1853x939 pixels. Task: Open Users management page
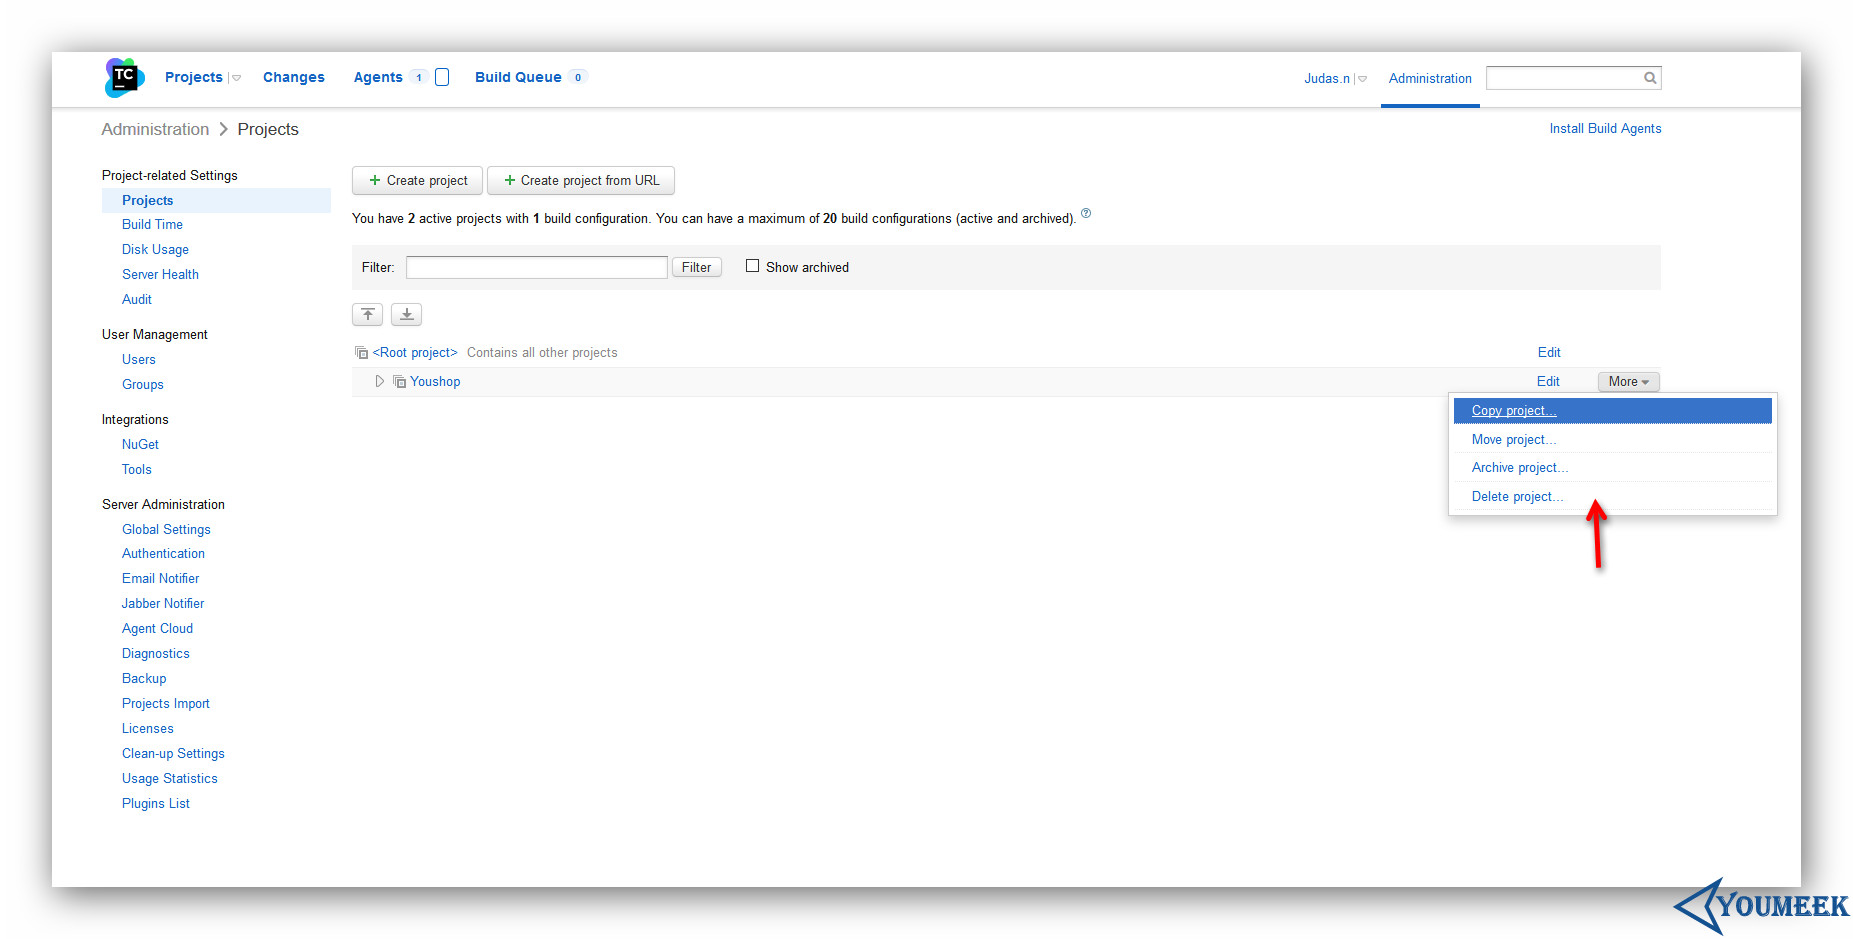tap(139, 359)
